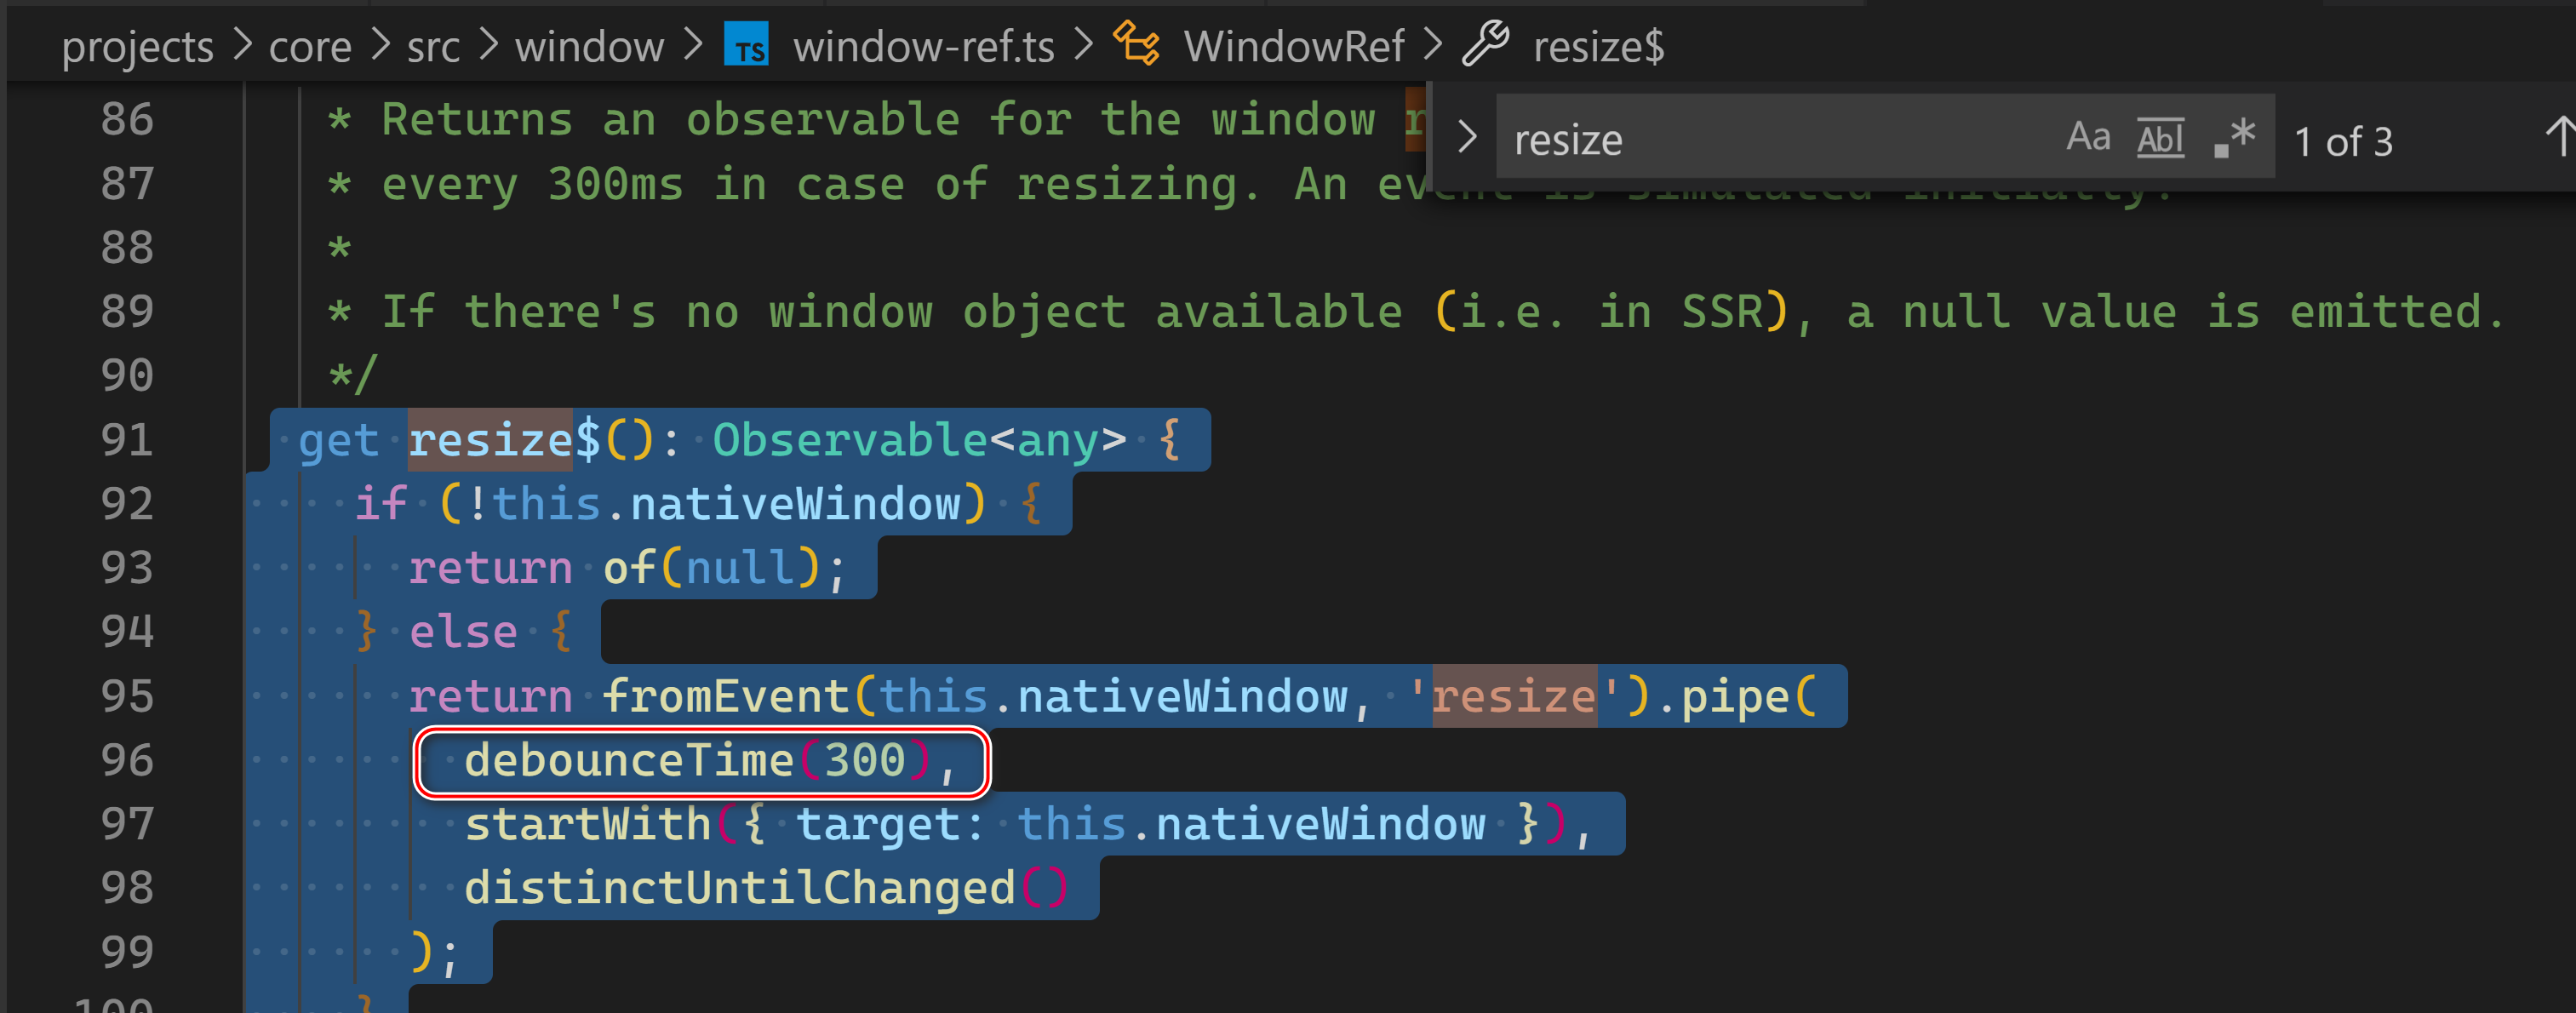The width and height of the screenshot is (2576, 1013).
Task: Toggle Match Case in find widget
Action: [2088, 138]
